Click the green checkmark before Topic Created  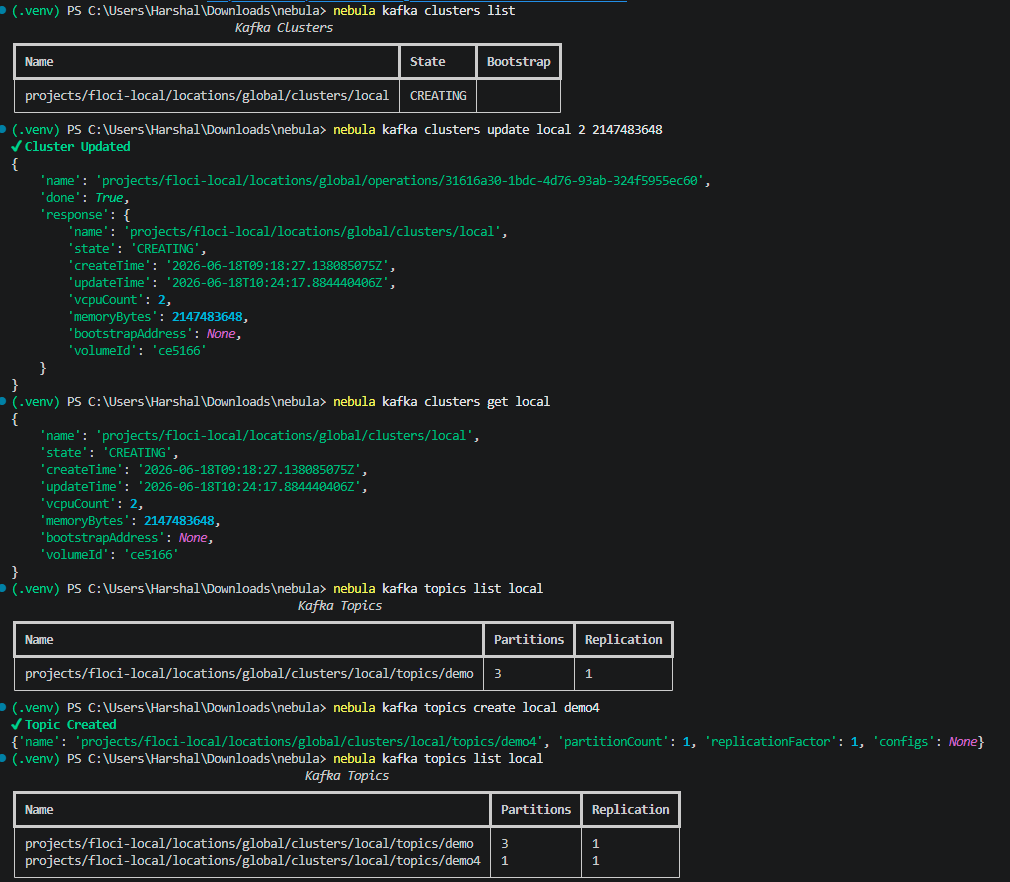tap(17, 724)
